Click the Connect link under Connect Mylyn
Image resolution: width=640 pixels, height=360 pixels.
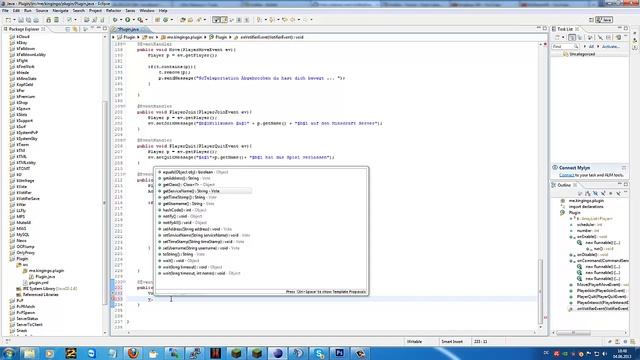(567, 175)
